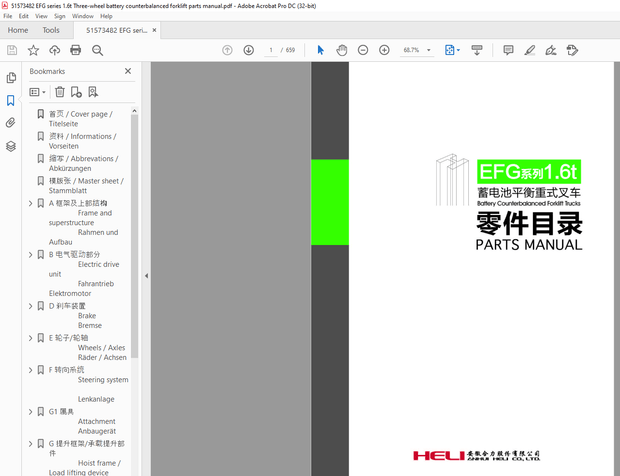Open the zoom level dropdown arrow

pyautogui.click(x=429, y=50)
